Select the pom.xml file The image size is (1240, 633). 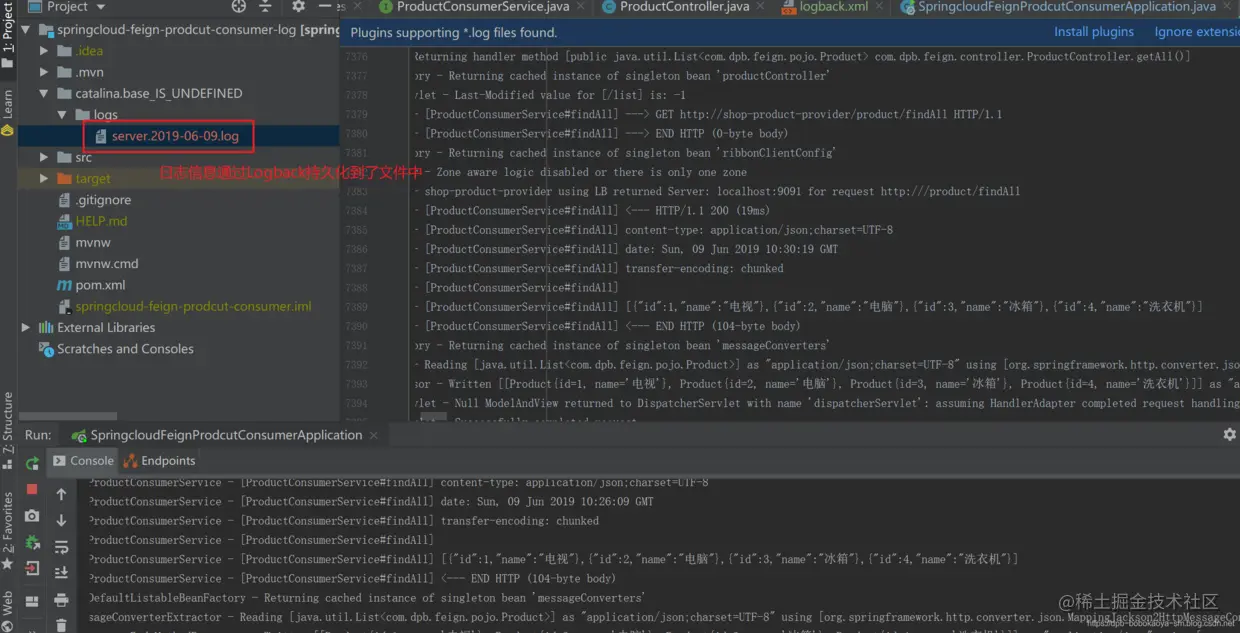[x=91, y=285]
